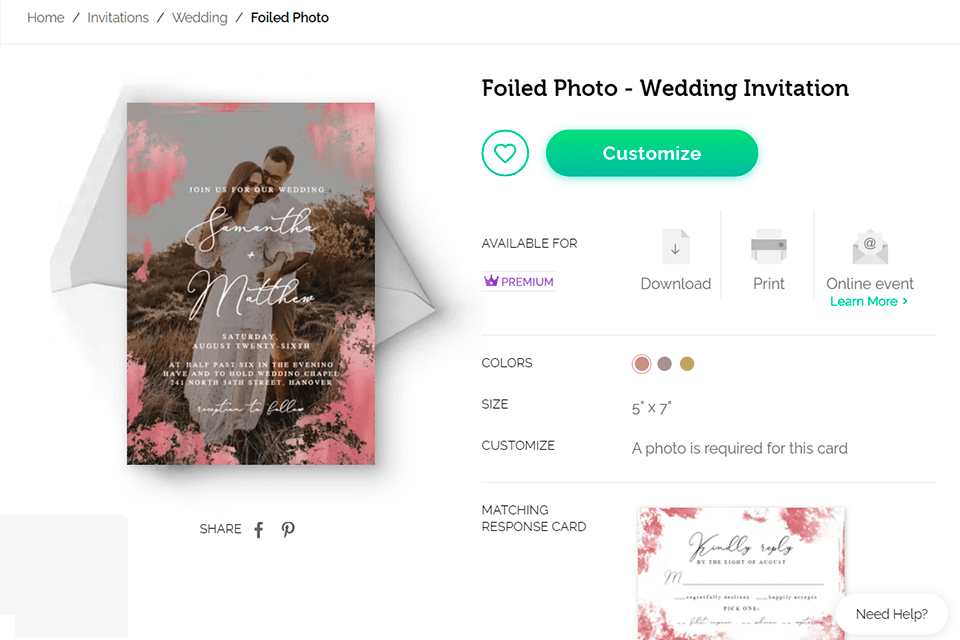Click the Download file icon
This screenshot has height=640, width=960.
675,246
